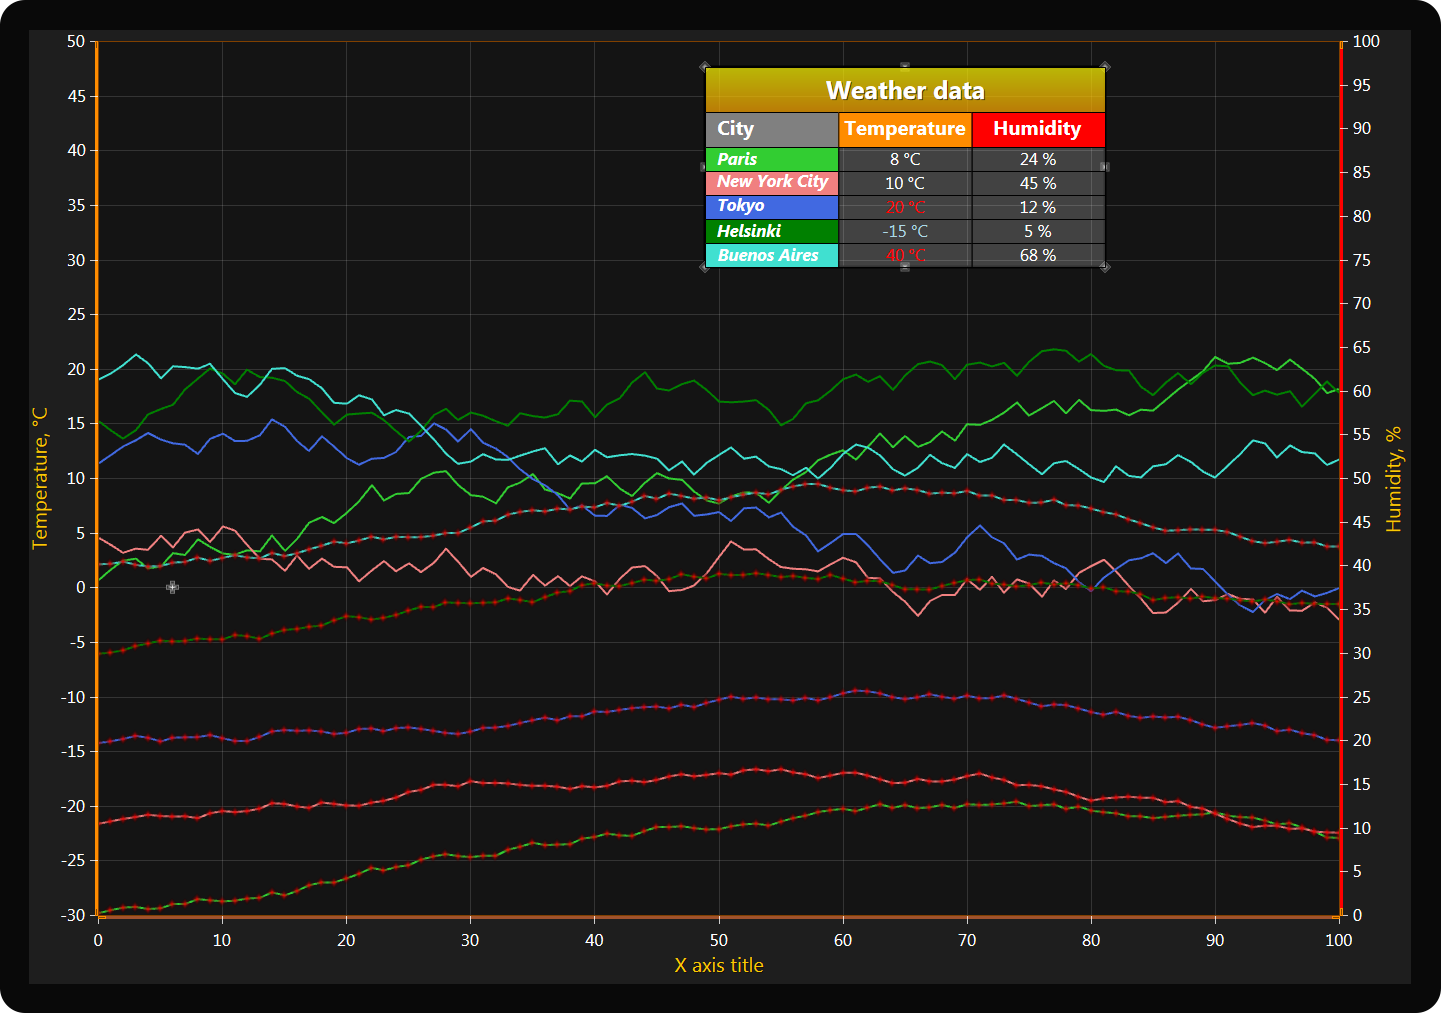Select the Temperature column header
The width and height of the screenshot is (1441, 1013).
coord(905,129)
